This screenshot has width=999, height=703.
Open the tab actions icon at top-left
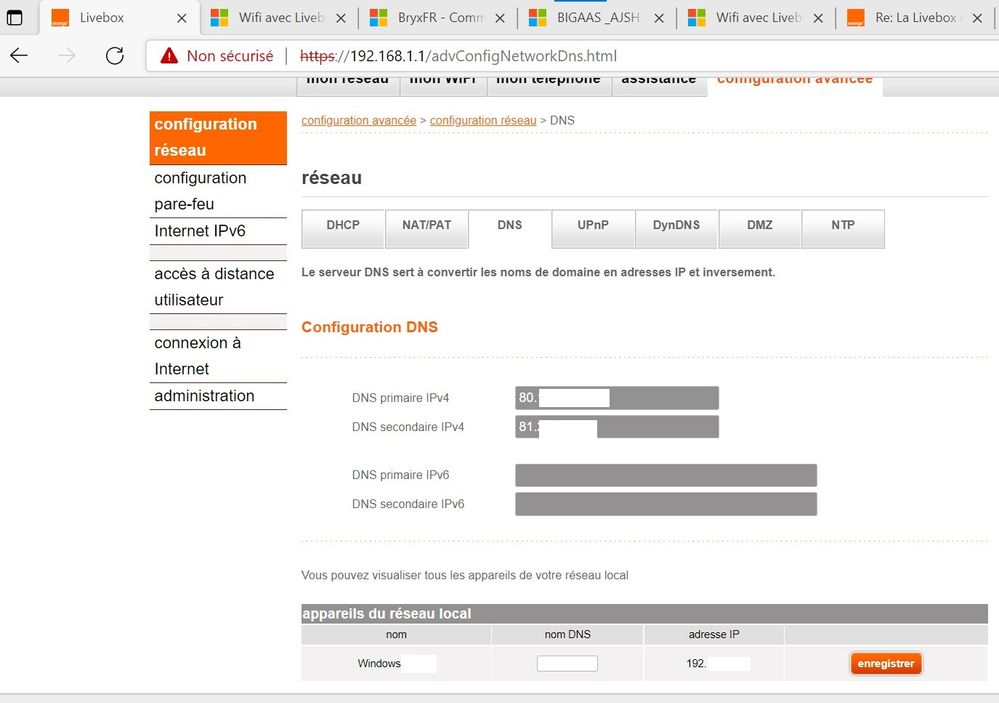pyautogui.click(x=15, y=18)
